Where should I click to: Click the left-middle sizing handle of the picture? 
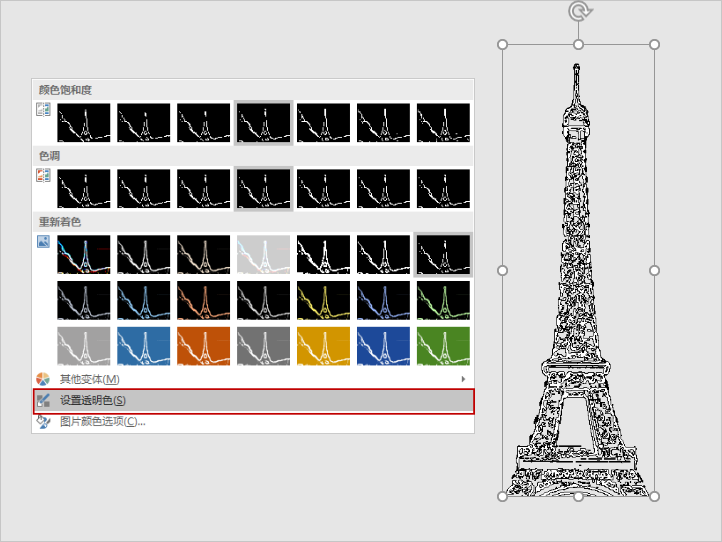[x=503, y=270]
